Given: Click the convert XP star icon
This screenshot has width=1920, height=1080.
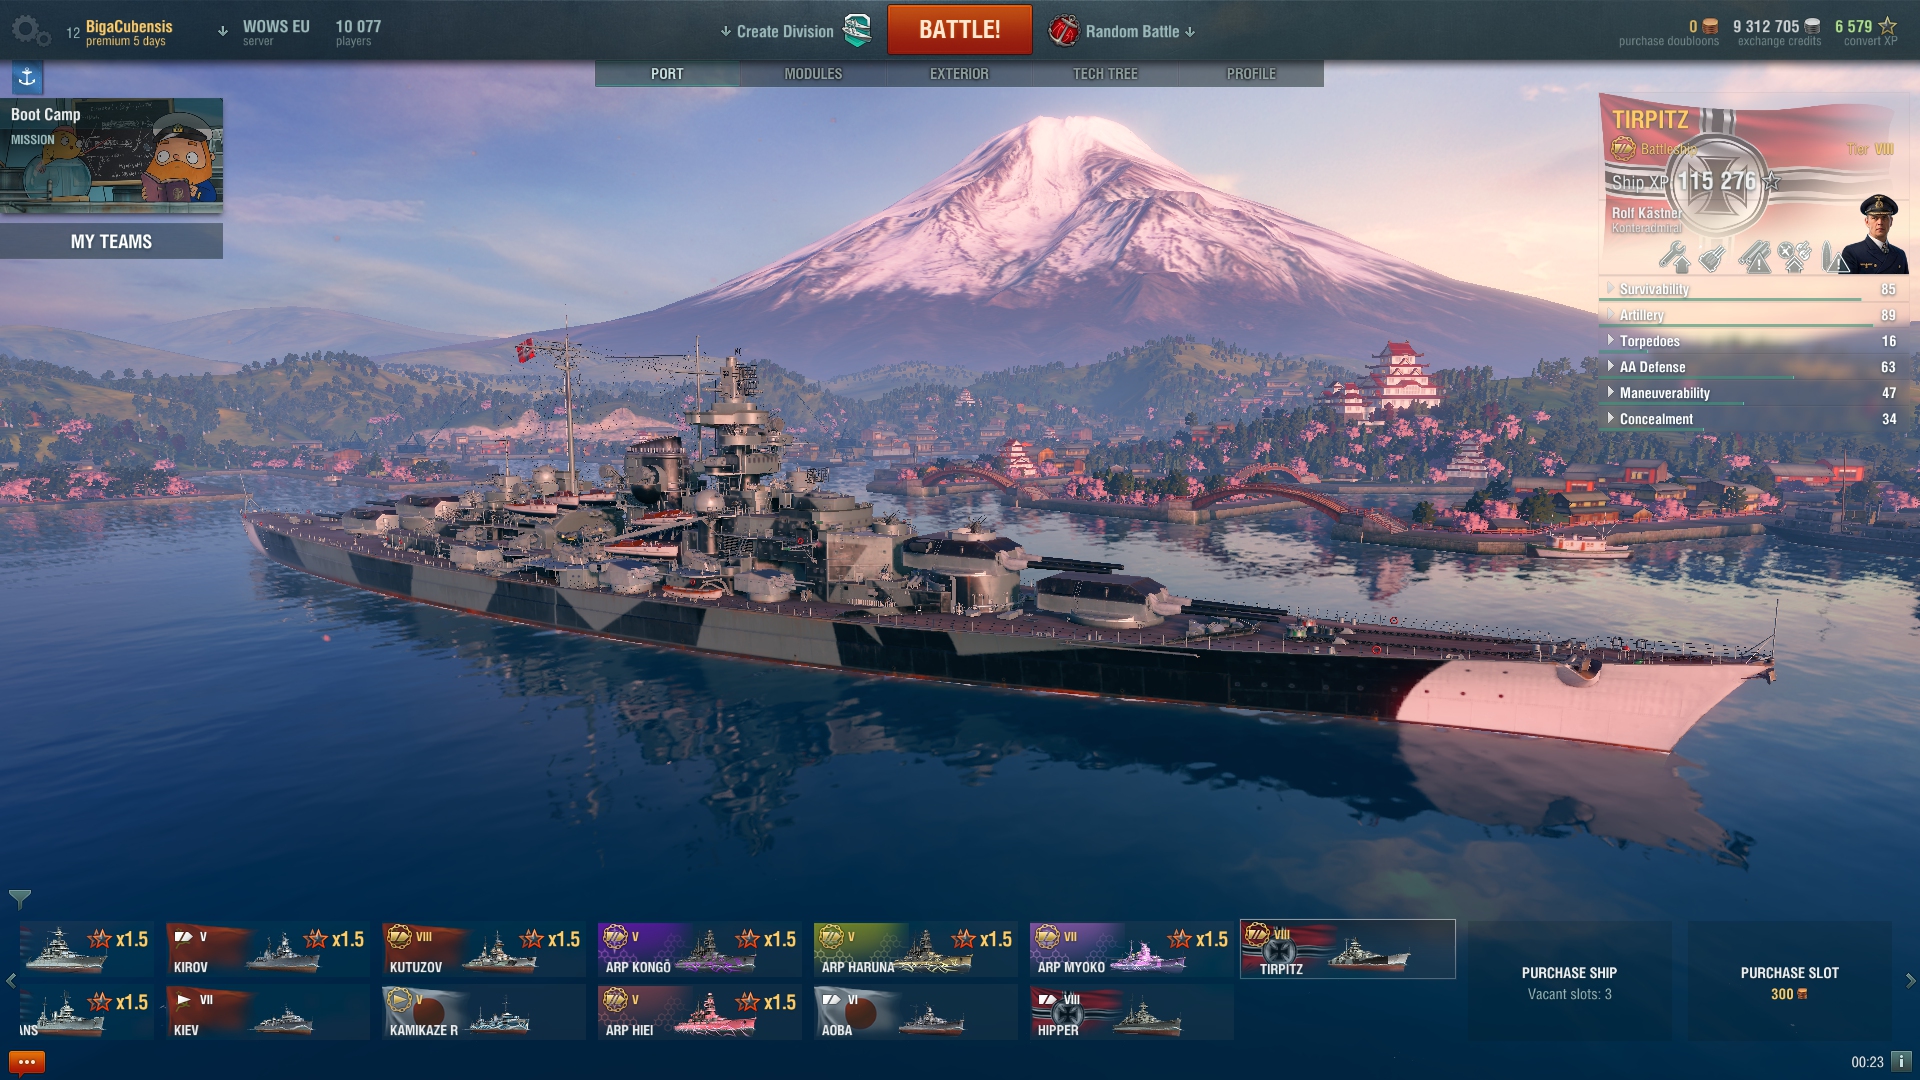Looking at the screenshot, I should tap(1887, 26).
